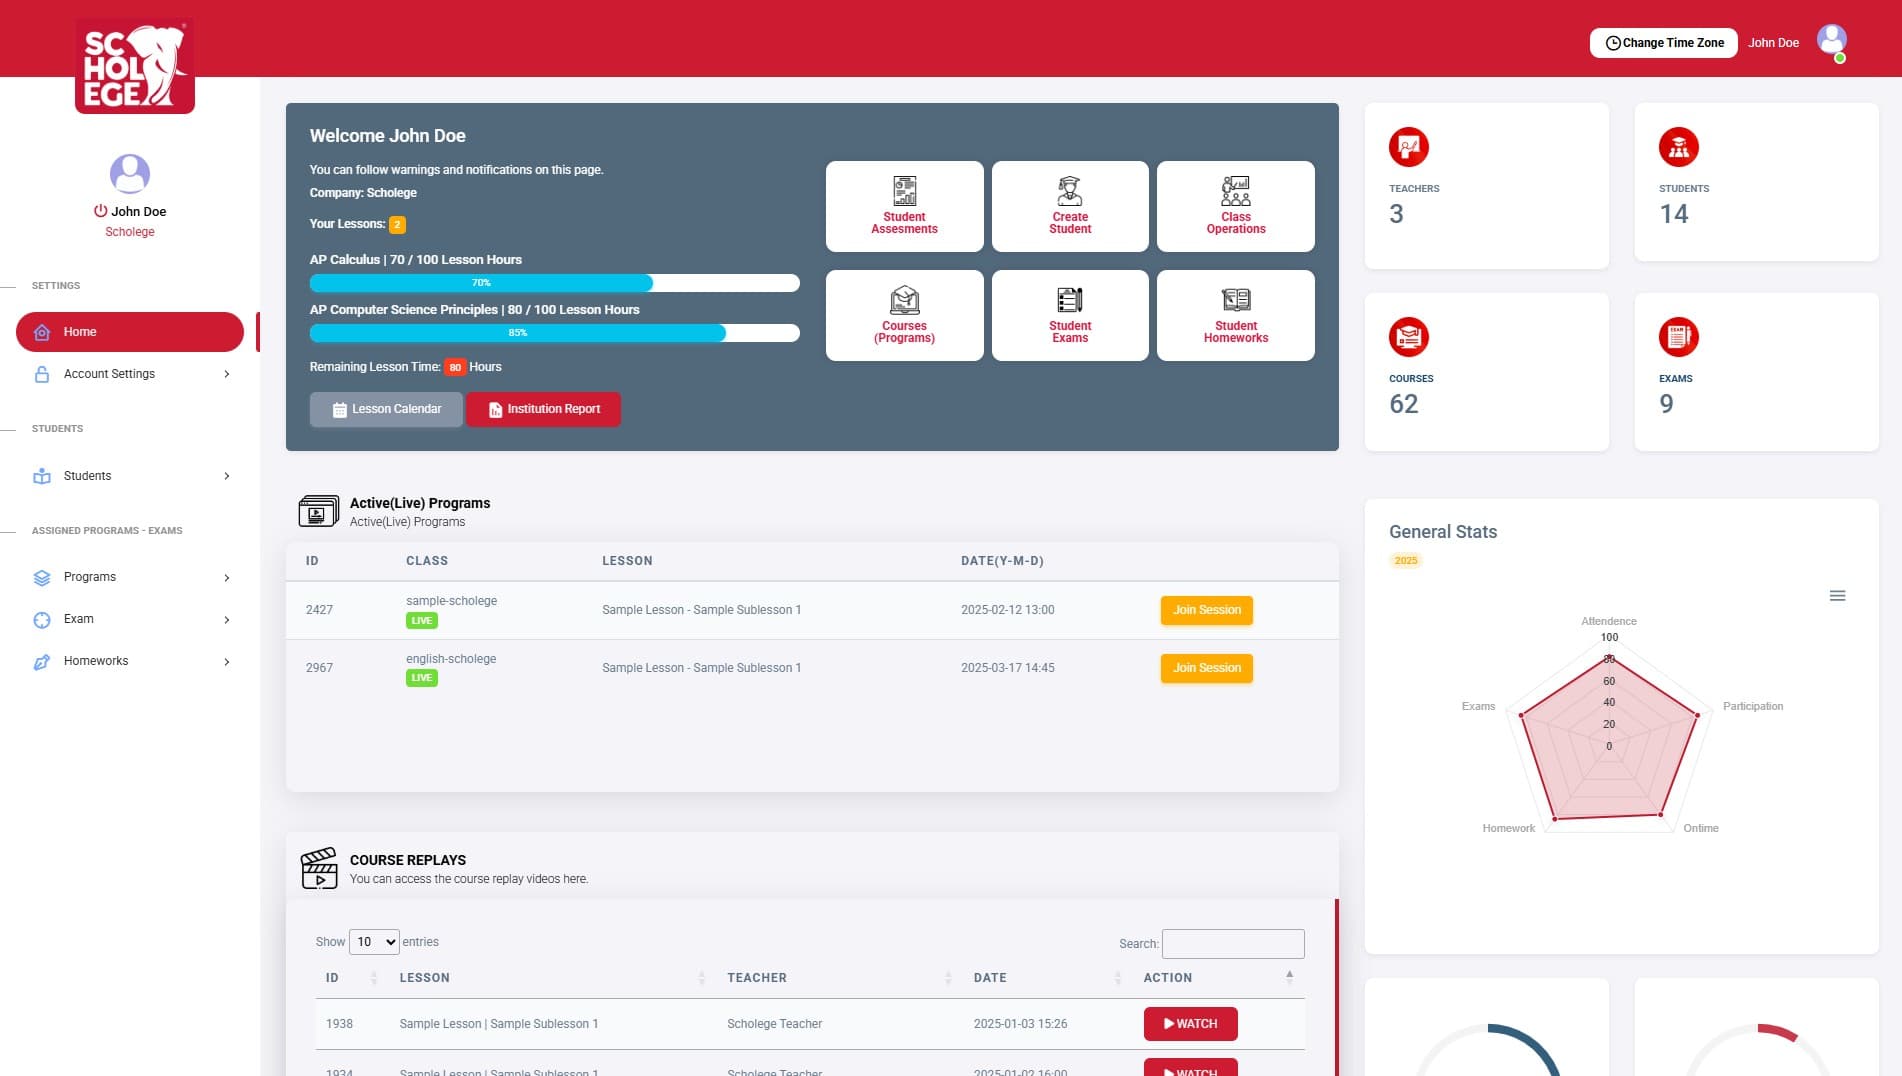This screenshot has height=1076, width=1902.
Task: Open the Create Student tile
Action: tap(1070, 206)
